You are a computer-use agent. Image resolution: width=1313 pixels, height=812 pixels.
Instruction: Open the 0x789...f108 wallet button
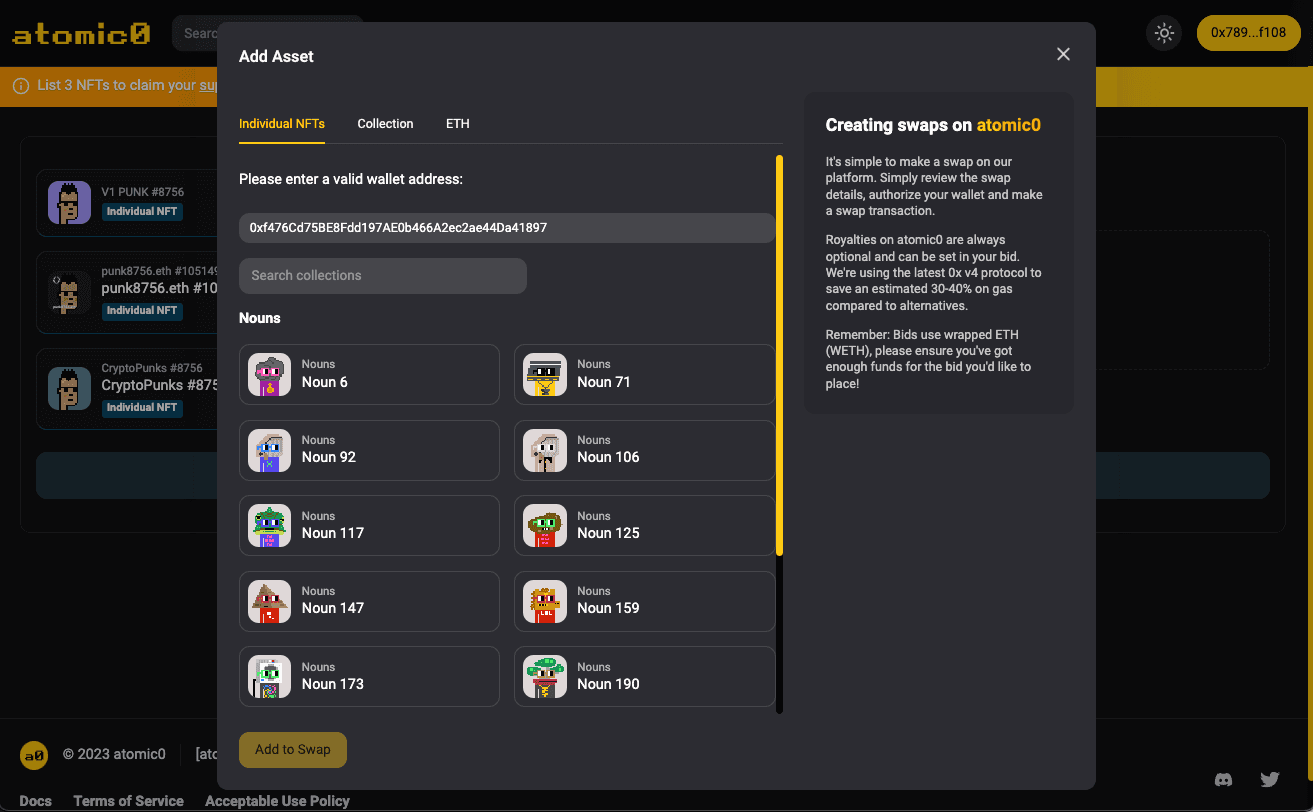click(1248, 33)
